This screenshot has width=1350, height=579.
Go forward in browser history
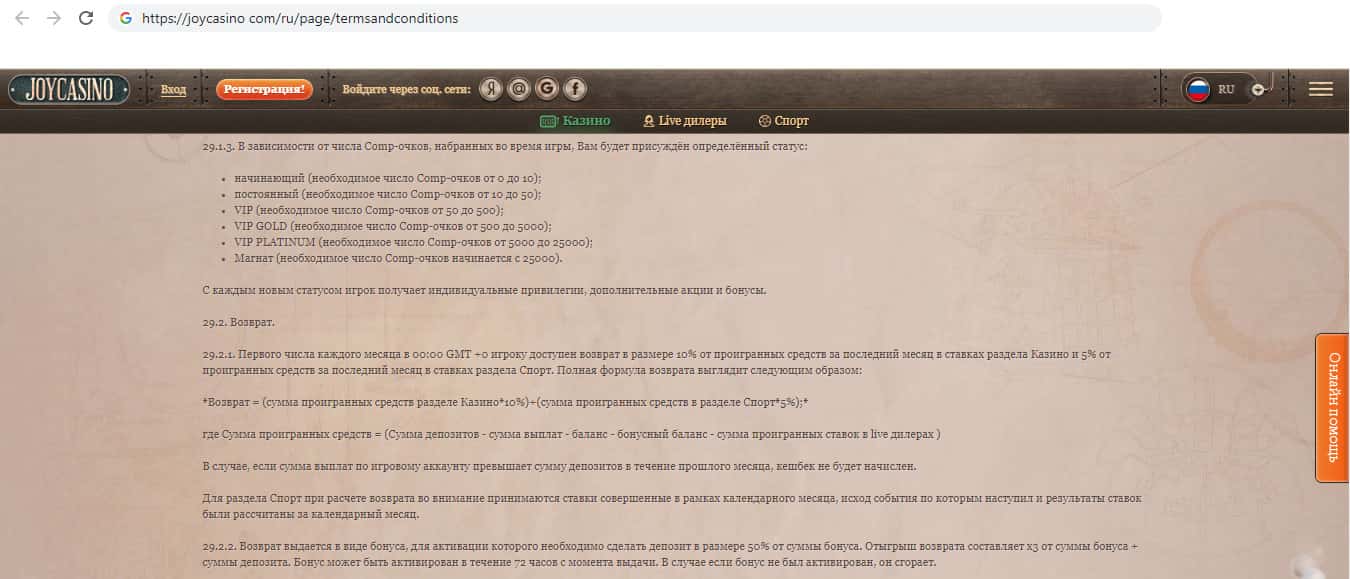(54, 18)
